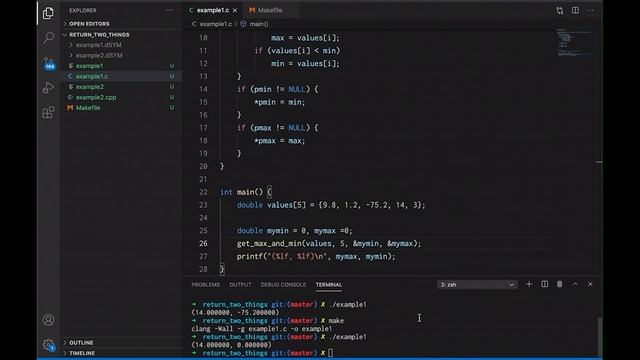Open the Extensions view
This screenshot has height=360, width=640.
pyautogui.click(x=48, y=112)
